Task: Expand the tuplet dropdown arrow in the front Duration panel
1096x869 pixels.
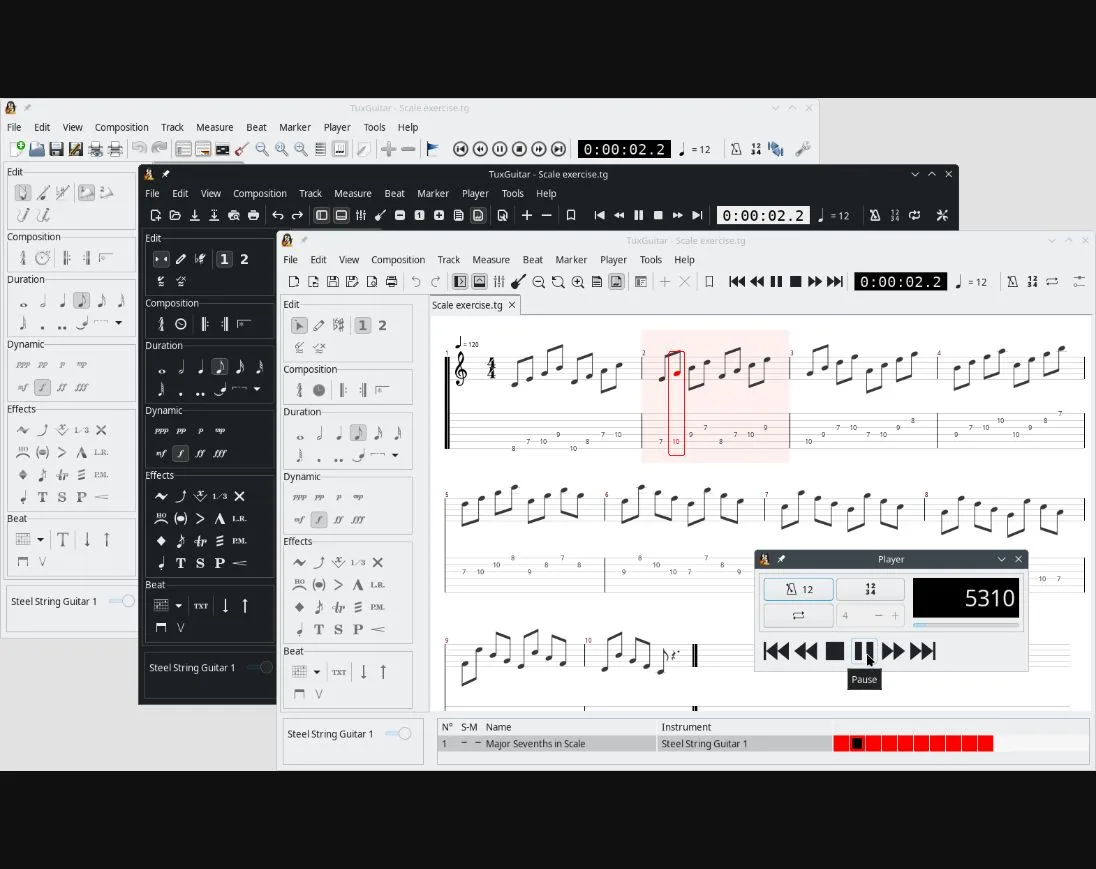Action: pos(395,455)
